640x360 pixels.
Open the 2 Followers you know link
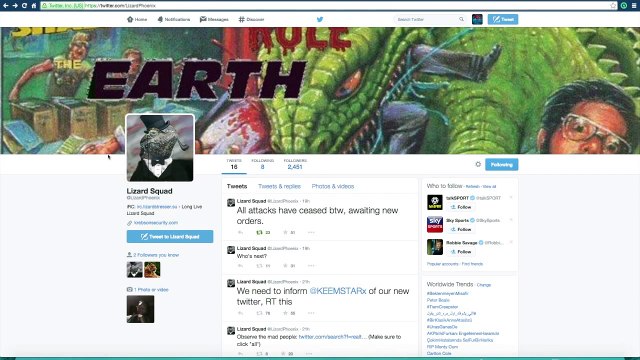pos(156,255)
